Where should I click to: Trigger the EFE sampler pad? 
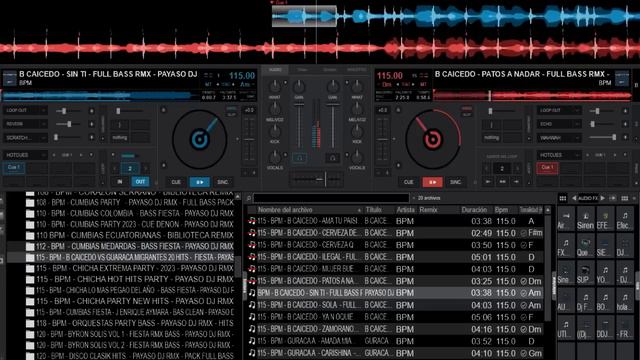pos(605,219)
